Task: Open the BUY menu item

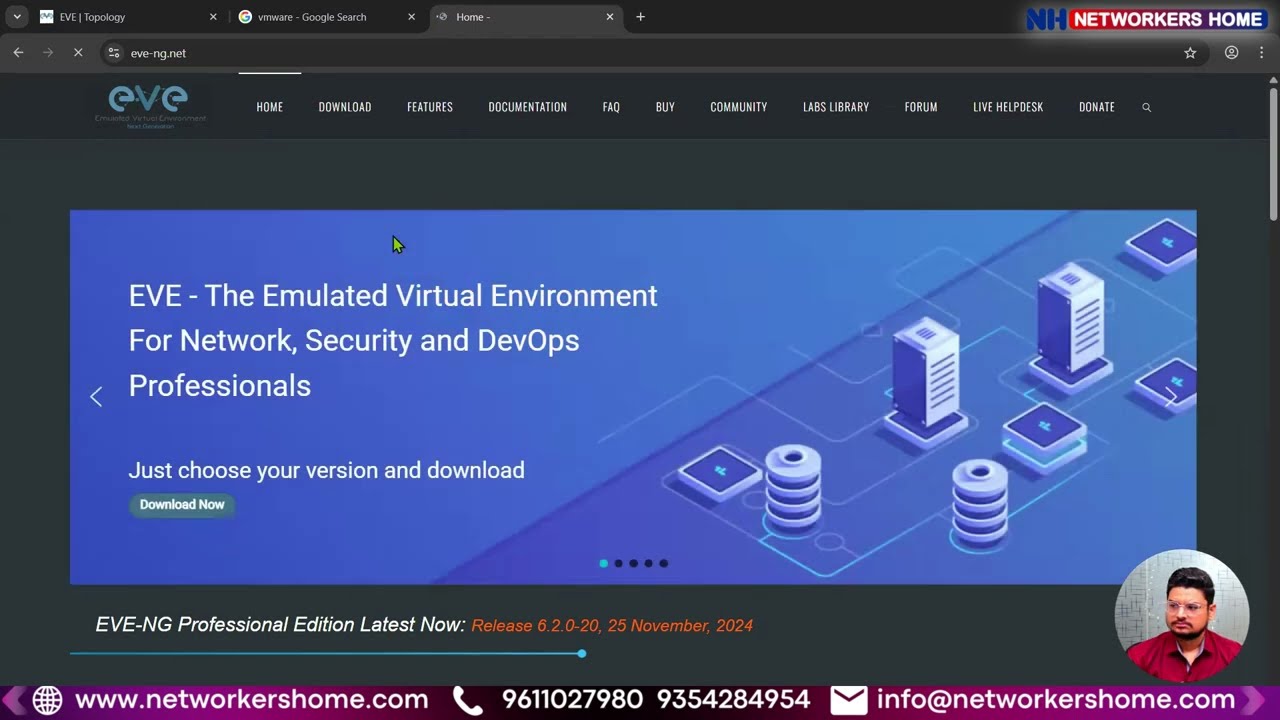Action: tap(665, 107)
